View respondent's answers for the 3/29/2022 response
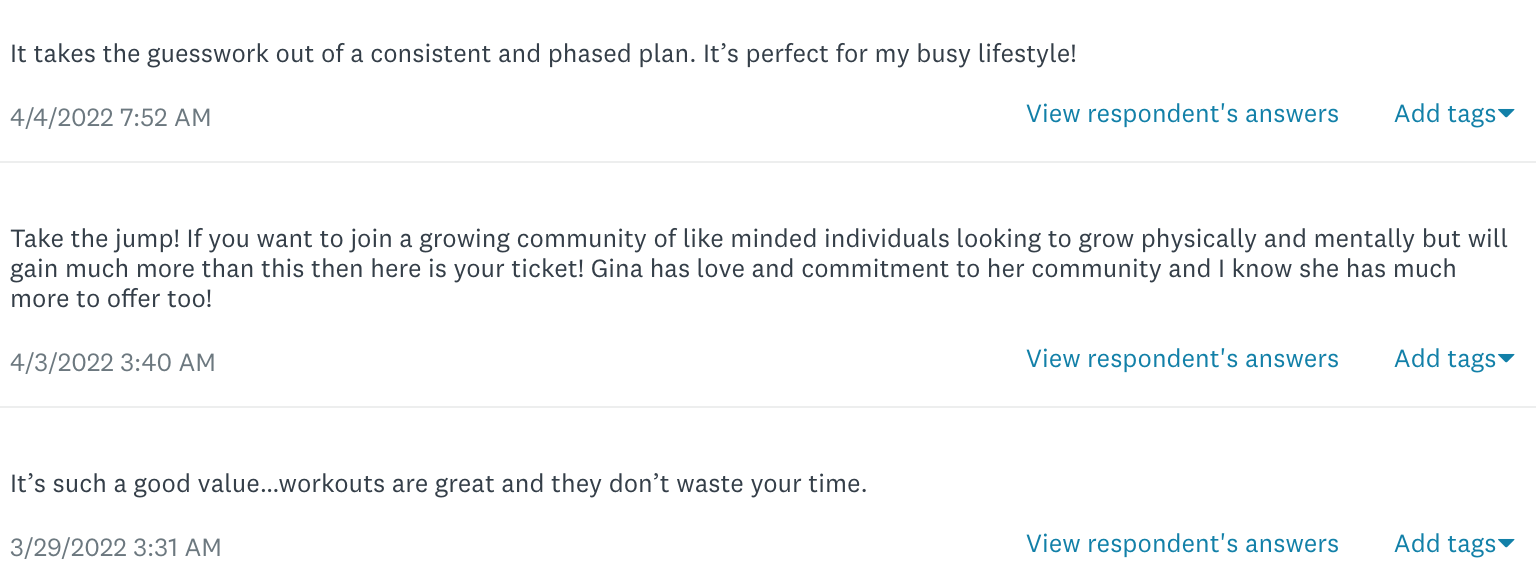The height and width of the screenshot is (586, 1536). tap(1182, 544)
